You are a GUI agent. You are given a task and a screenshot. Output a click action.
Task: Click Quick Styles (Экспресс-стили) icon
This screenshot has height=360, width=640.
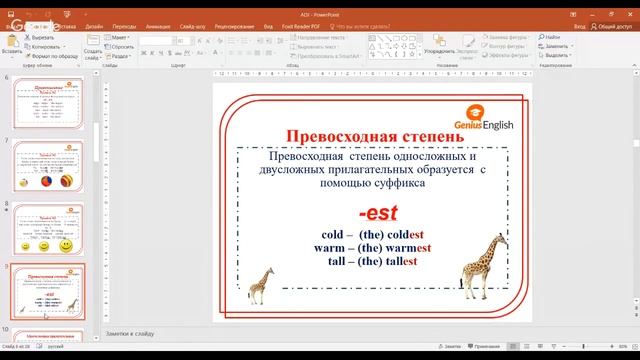pyautogui.click(x=468, y=41)
